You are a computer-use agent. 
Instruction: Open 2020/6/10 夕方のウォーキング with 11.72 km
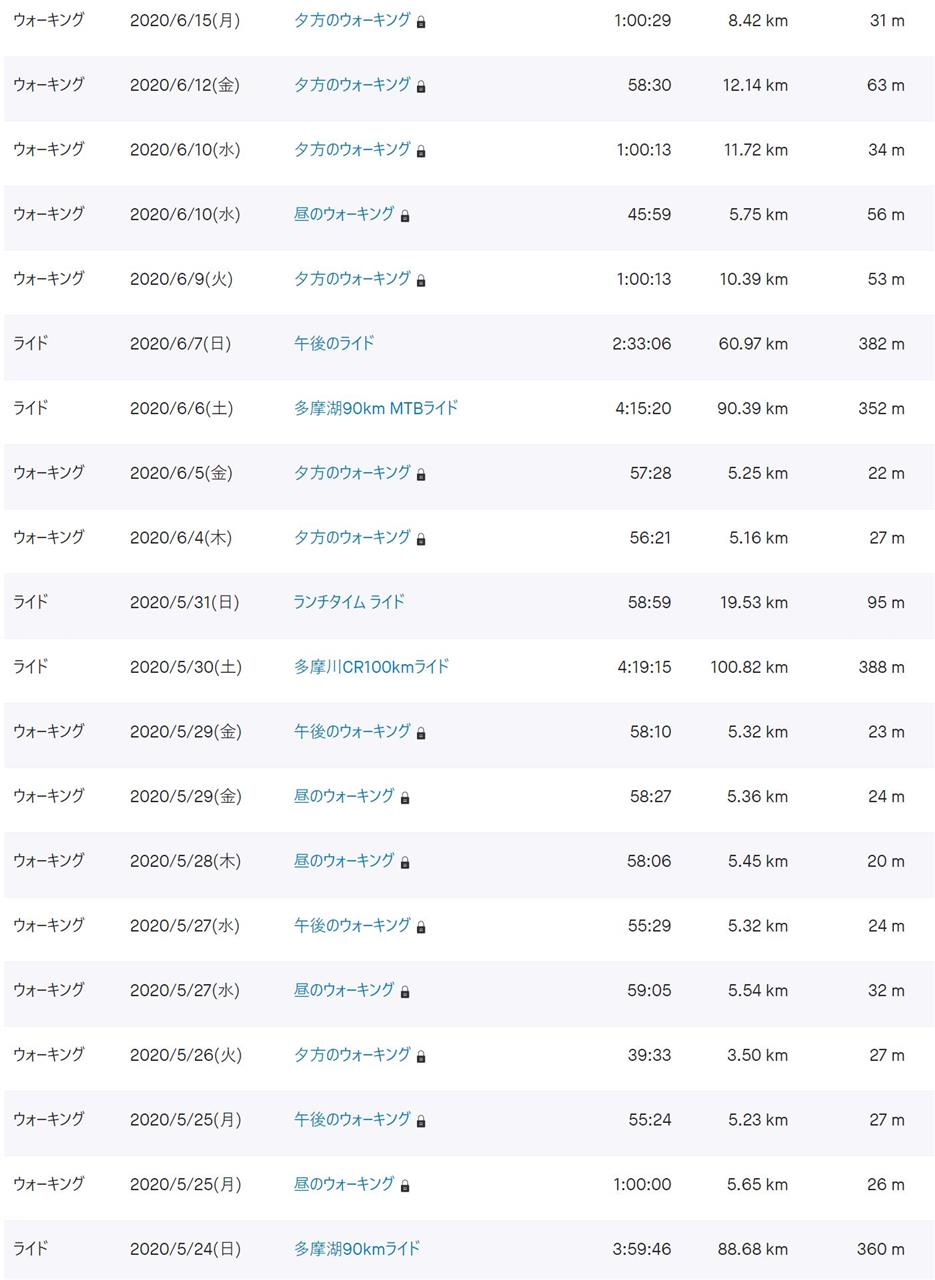(352, 149)
